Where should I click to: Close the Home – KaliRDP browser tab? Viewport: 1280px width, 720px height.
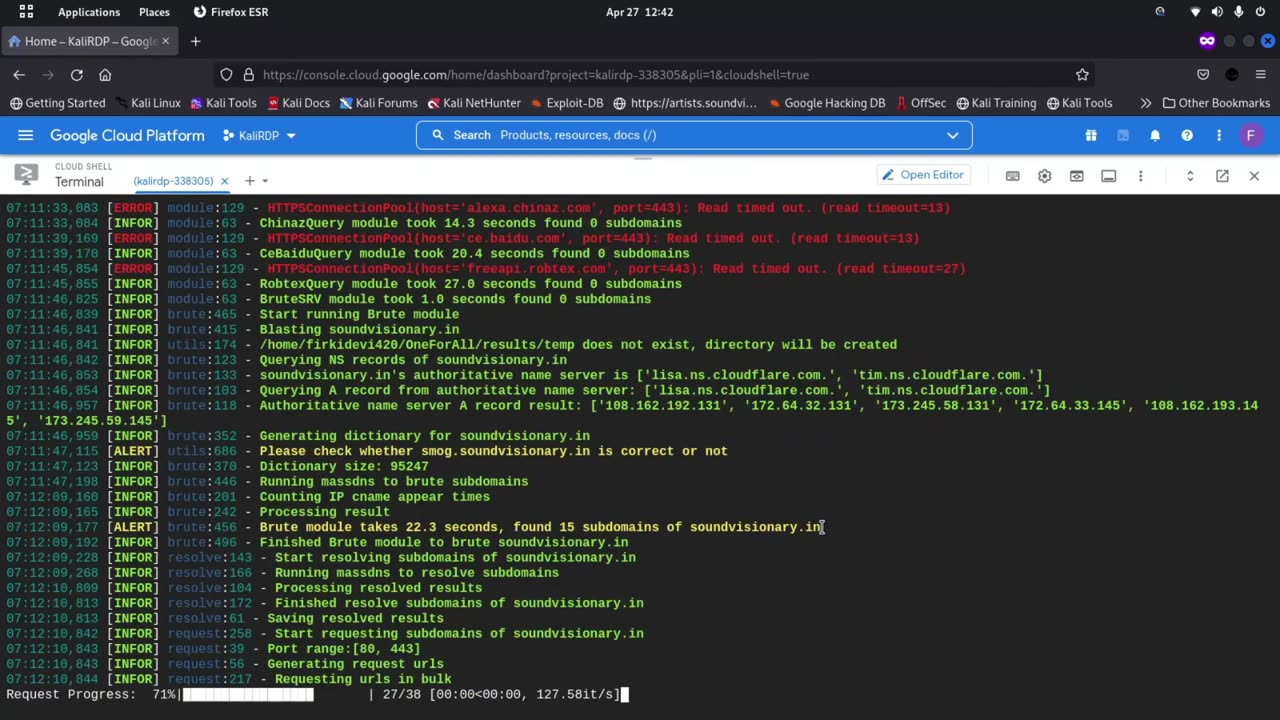click(166, 41)
